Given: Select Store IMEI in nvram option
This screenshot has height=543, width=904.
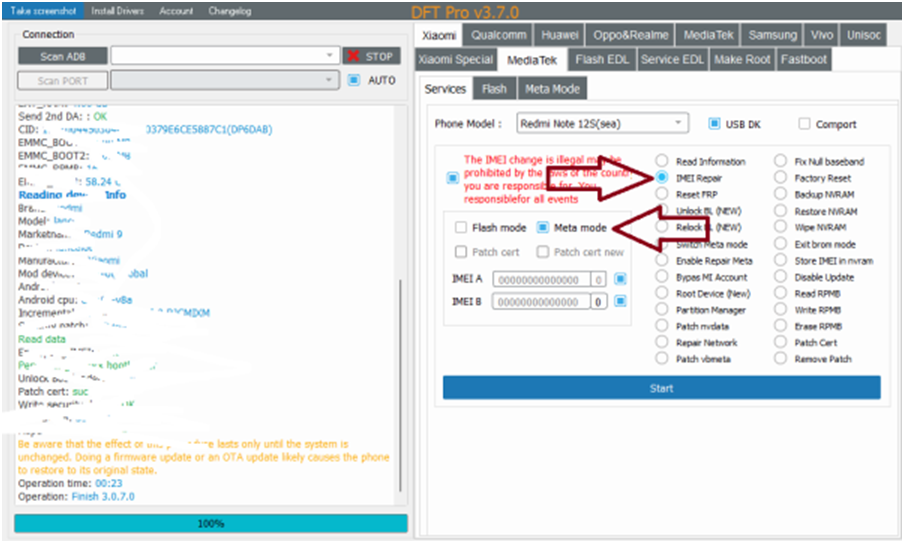Looking at the screenshot, I should pyautogui.click(x=781, y=261).
